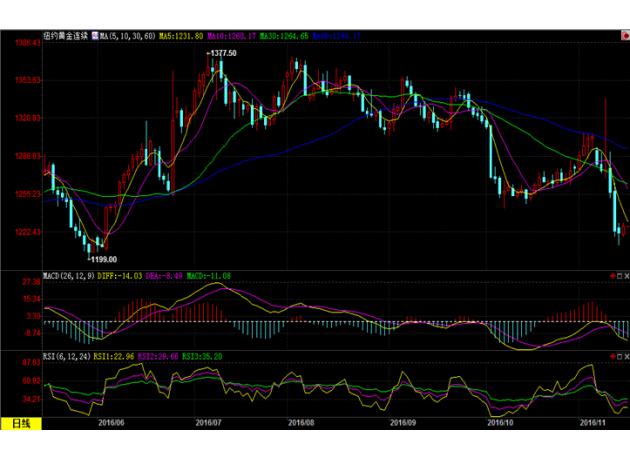Click the red plus icon in RSI panel

(612, 355)
